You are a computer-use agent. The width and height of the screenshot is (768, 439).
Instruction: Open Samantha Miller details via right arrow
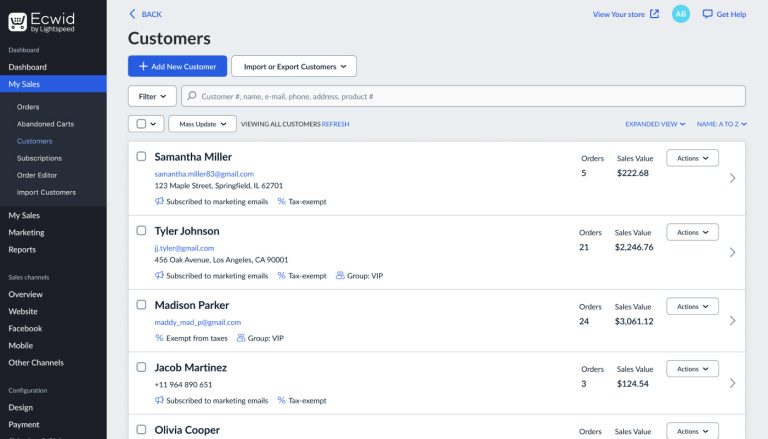pyautogui.click(x=732, y=178)
